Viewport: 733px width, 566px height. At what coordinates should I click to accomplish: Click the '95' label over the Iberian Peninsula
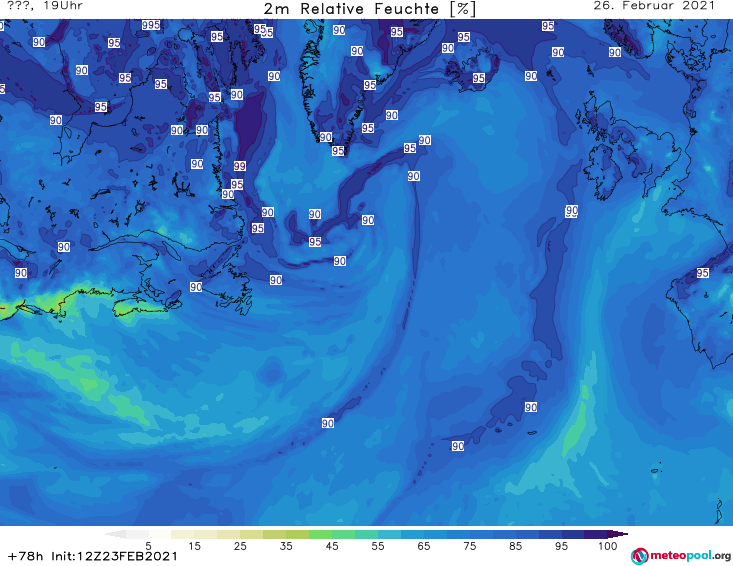tap(703, 273)
